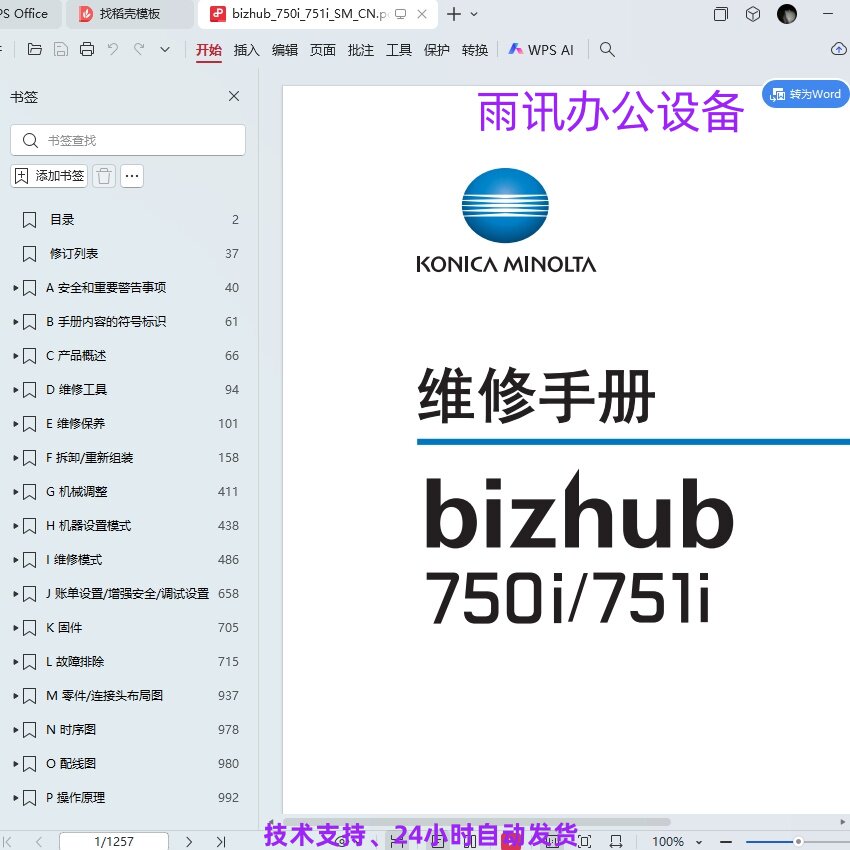850x850 pixels.
Task: Expand the G 机械调整 bookmark
Action: click(16, 492)
